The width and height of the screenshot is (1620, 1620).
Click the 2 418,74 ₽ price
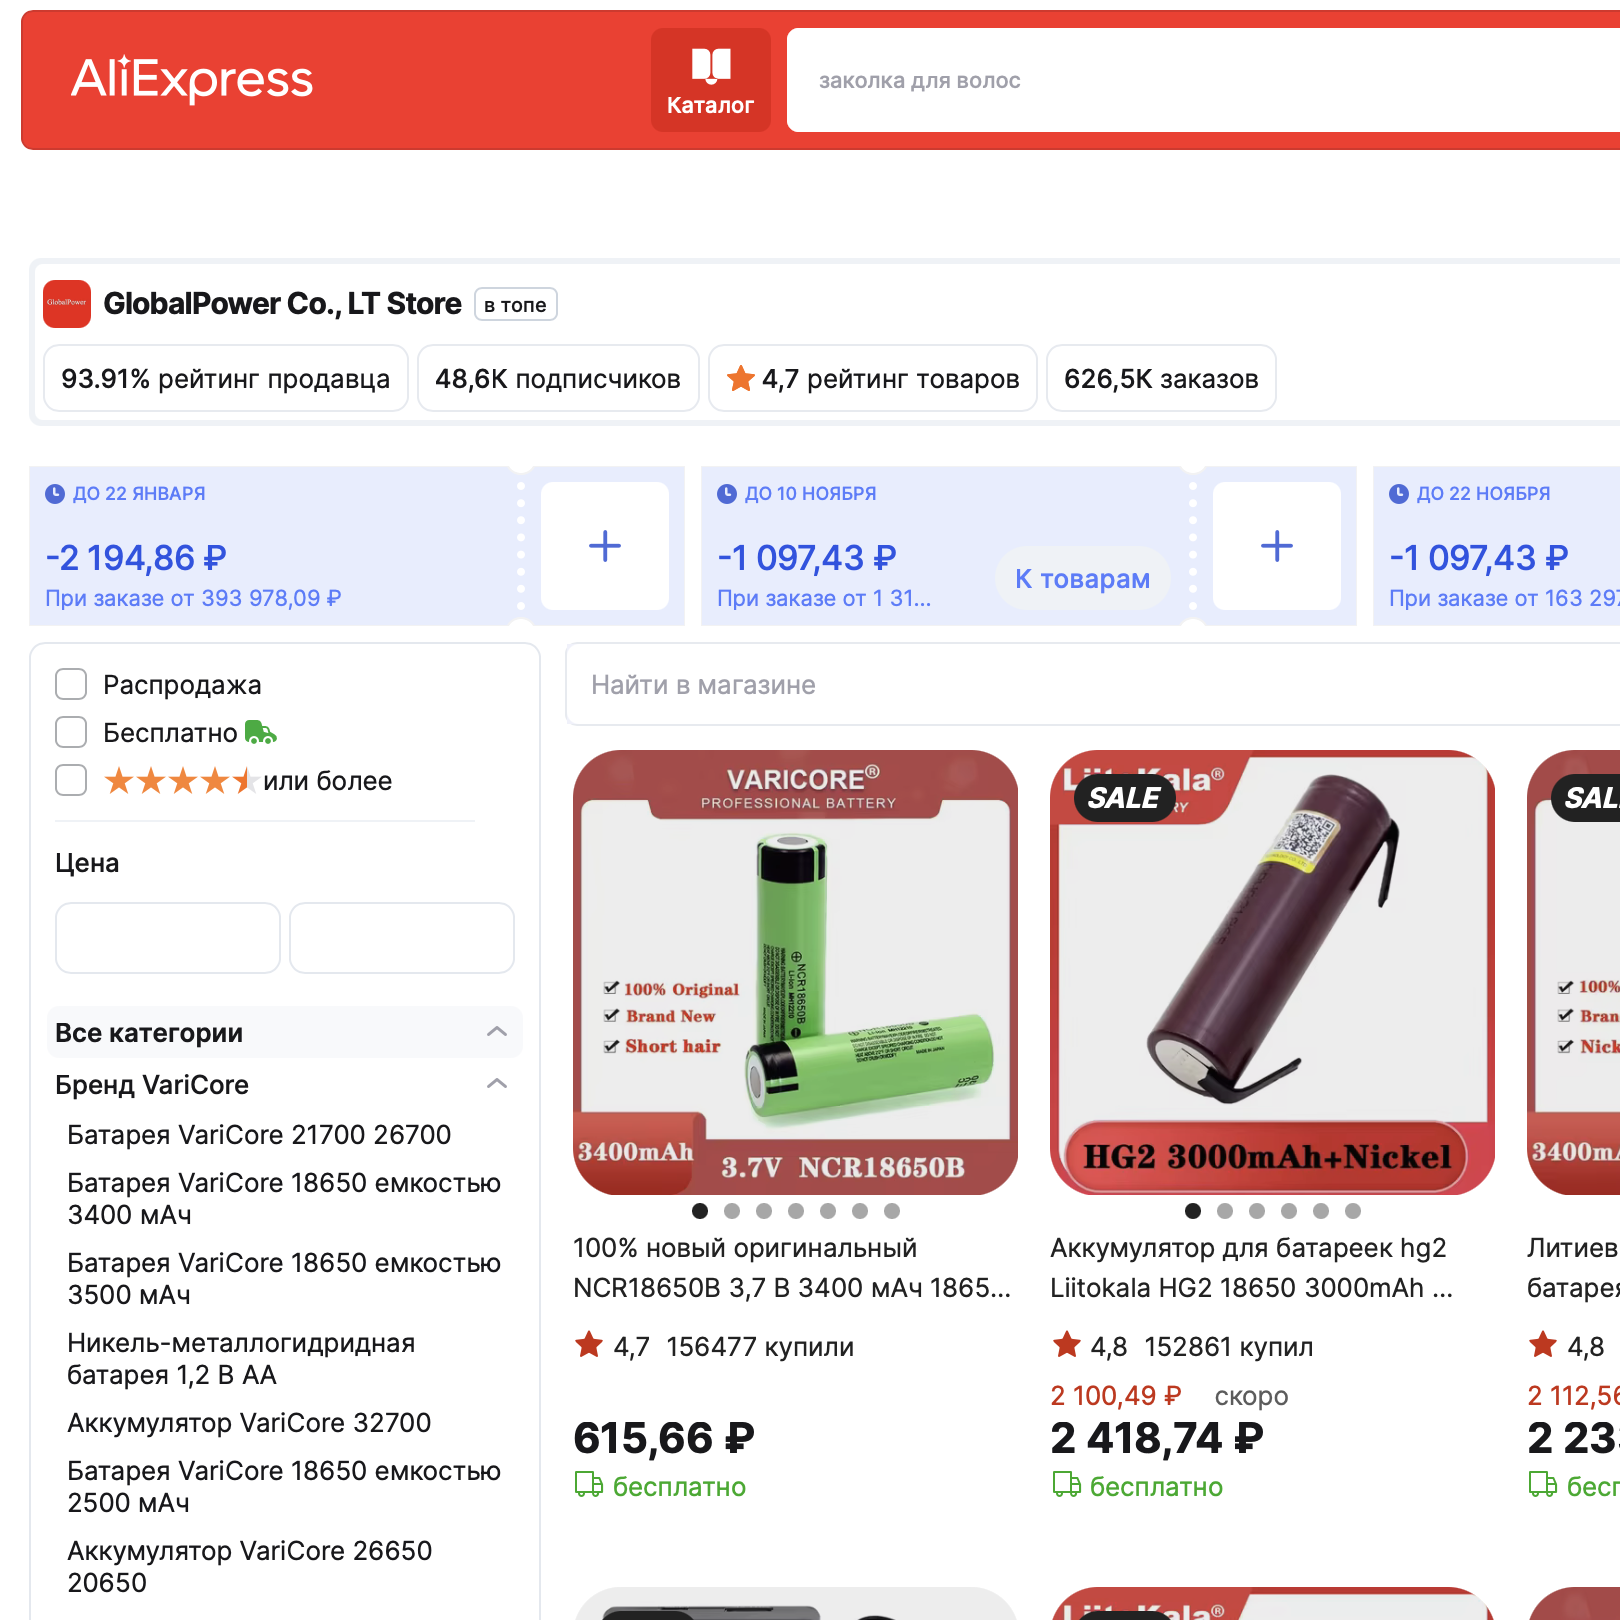pos(1157,1439)
